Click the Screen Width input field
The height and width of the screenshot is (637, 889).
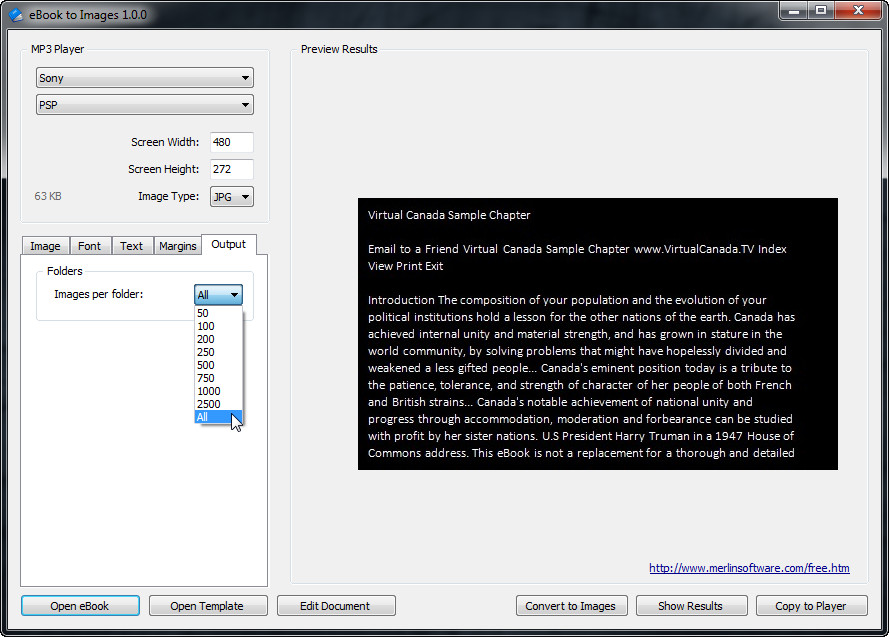click(231, 142)
